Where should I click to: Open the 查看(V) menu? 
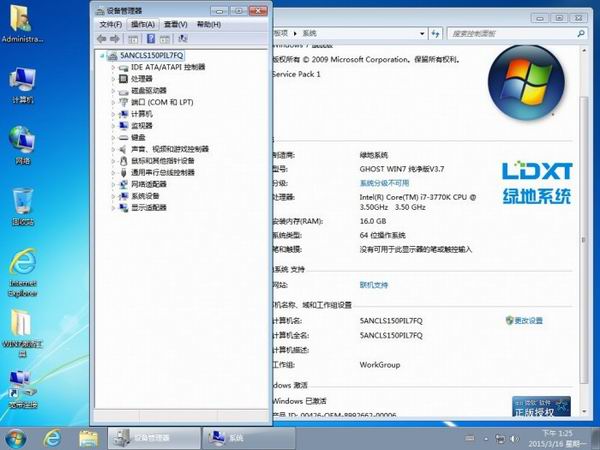(x=176, y=24)
